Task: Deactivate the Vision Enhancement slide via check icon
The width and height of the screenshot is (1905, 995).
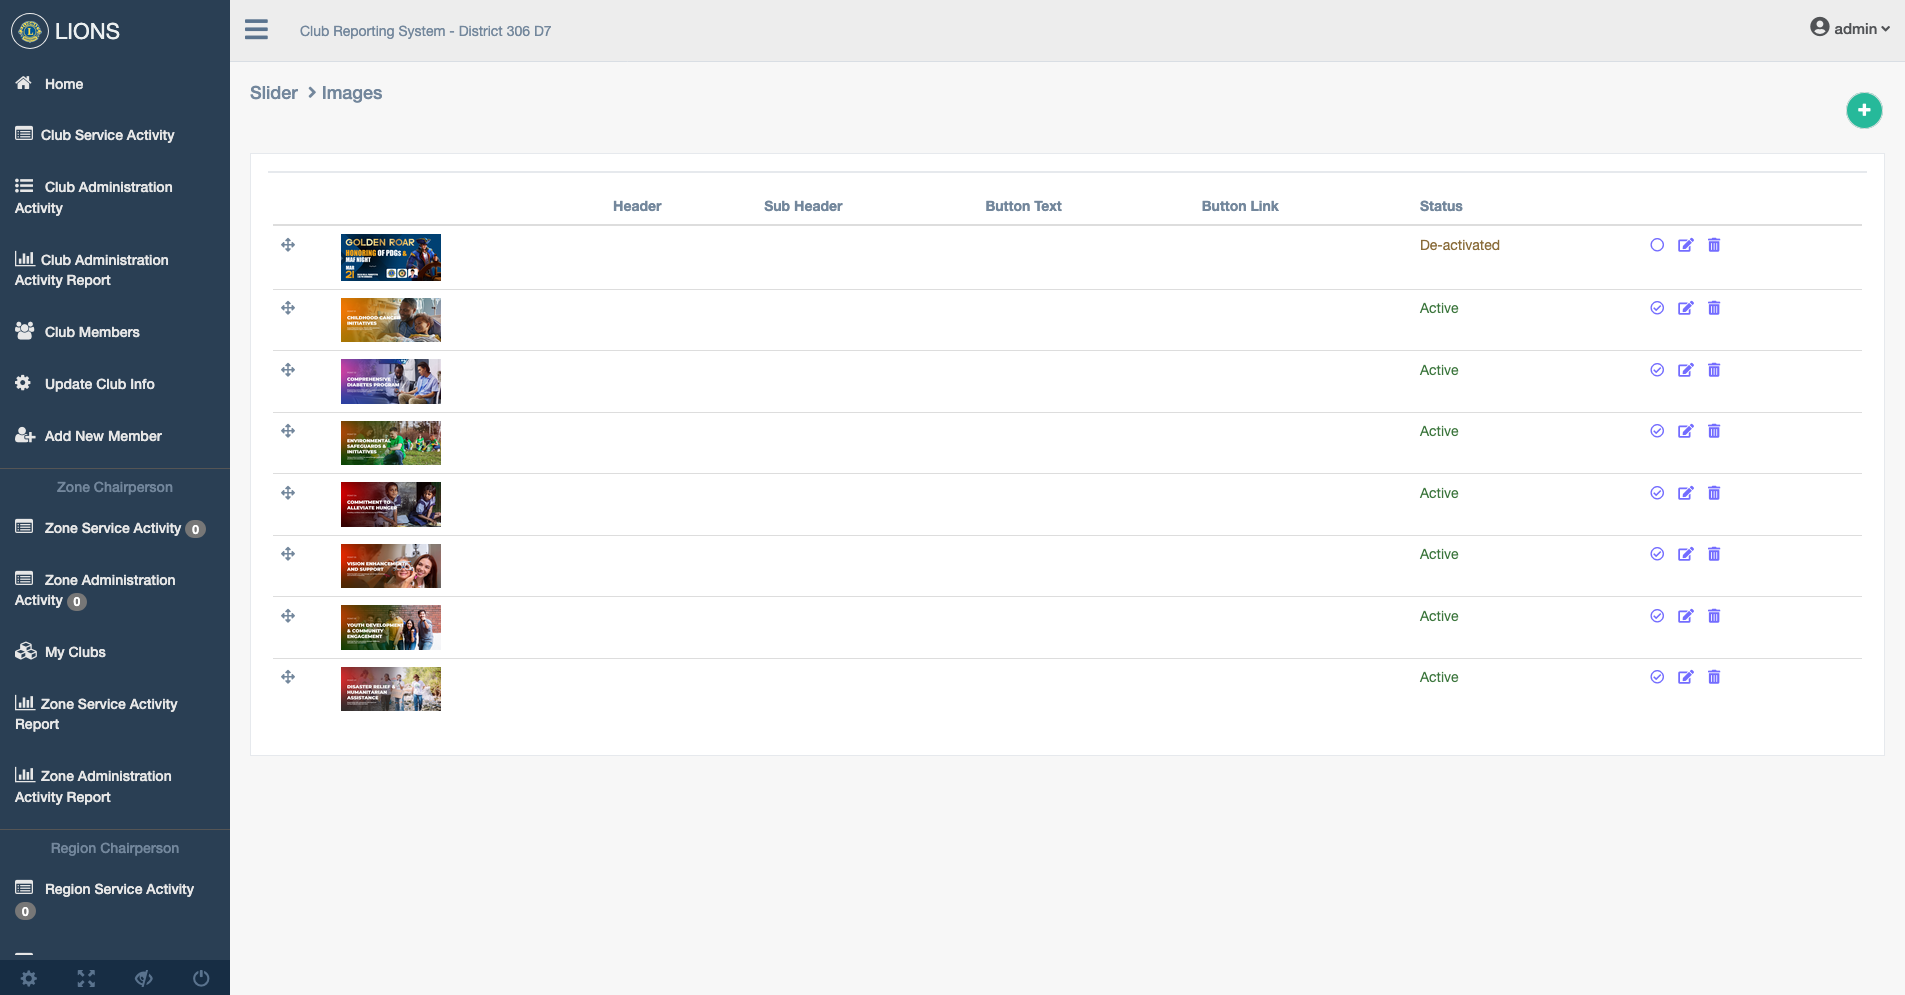Action: pos(1657,554)
